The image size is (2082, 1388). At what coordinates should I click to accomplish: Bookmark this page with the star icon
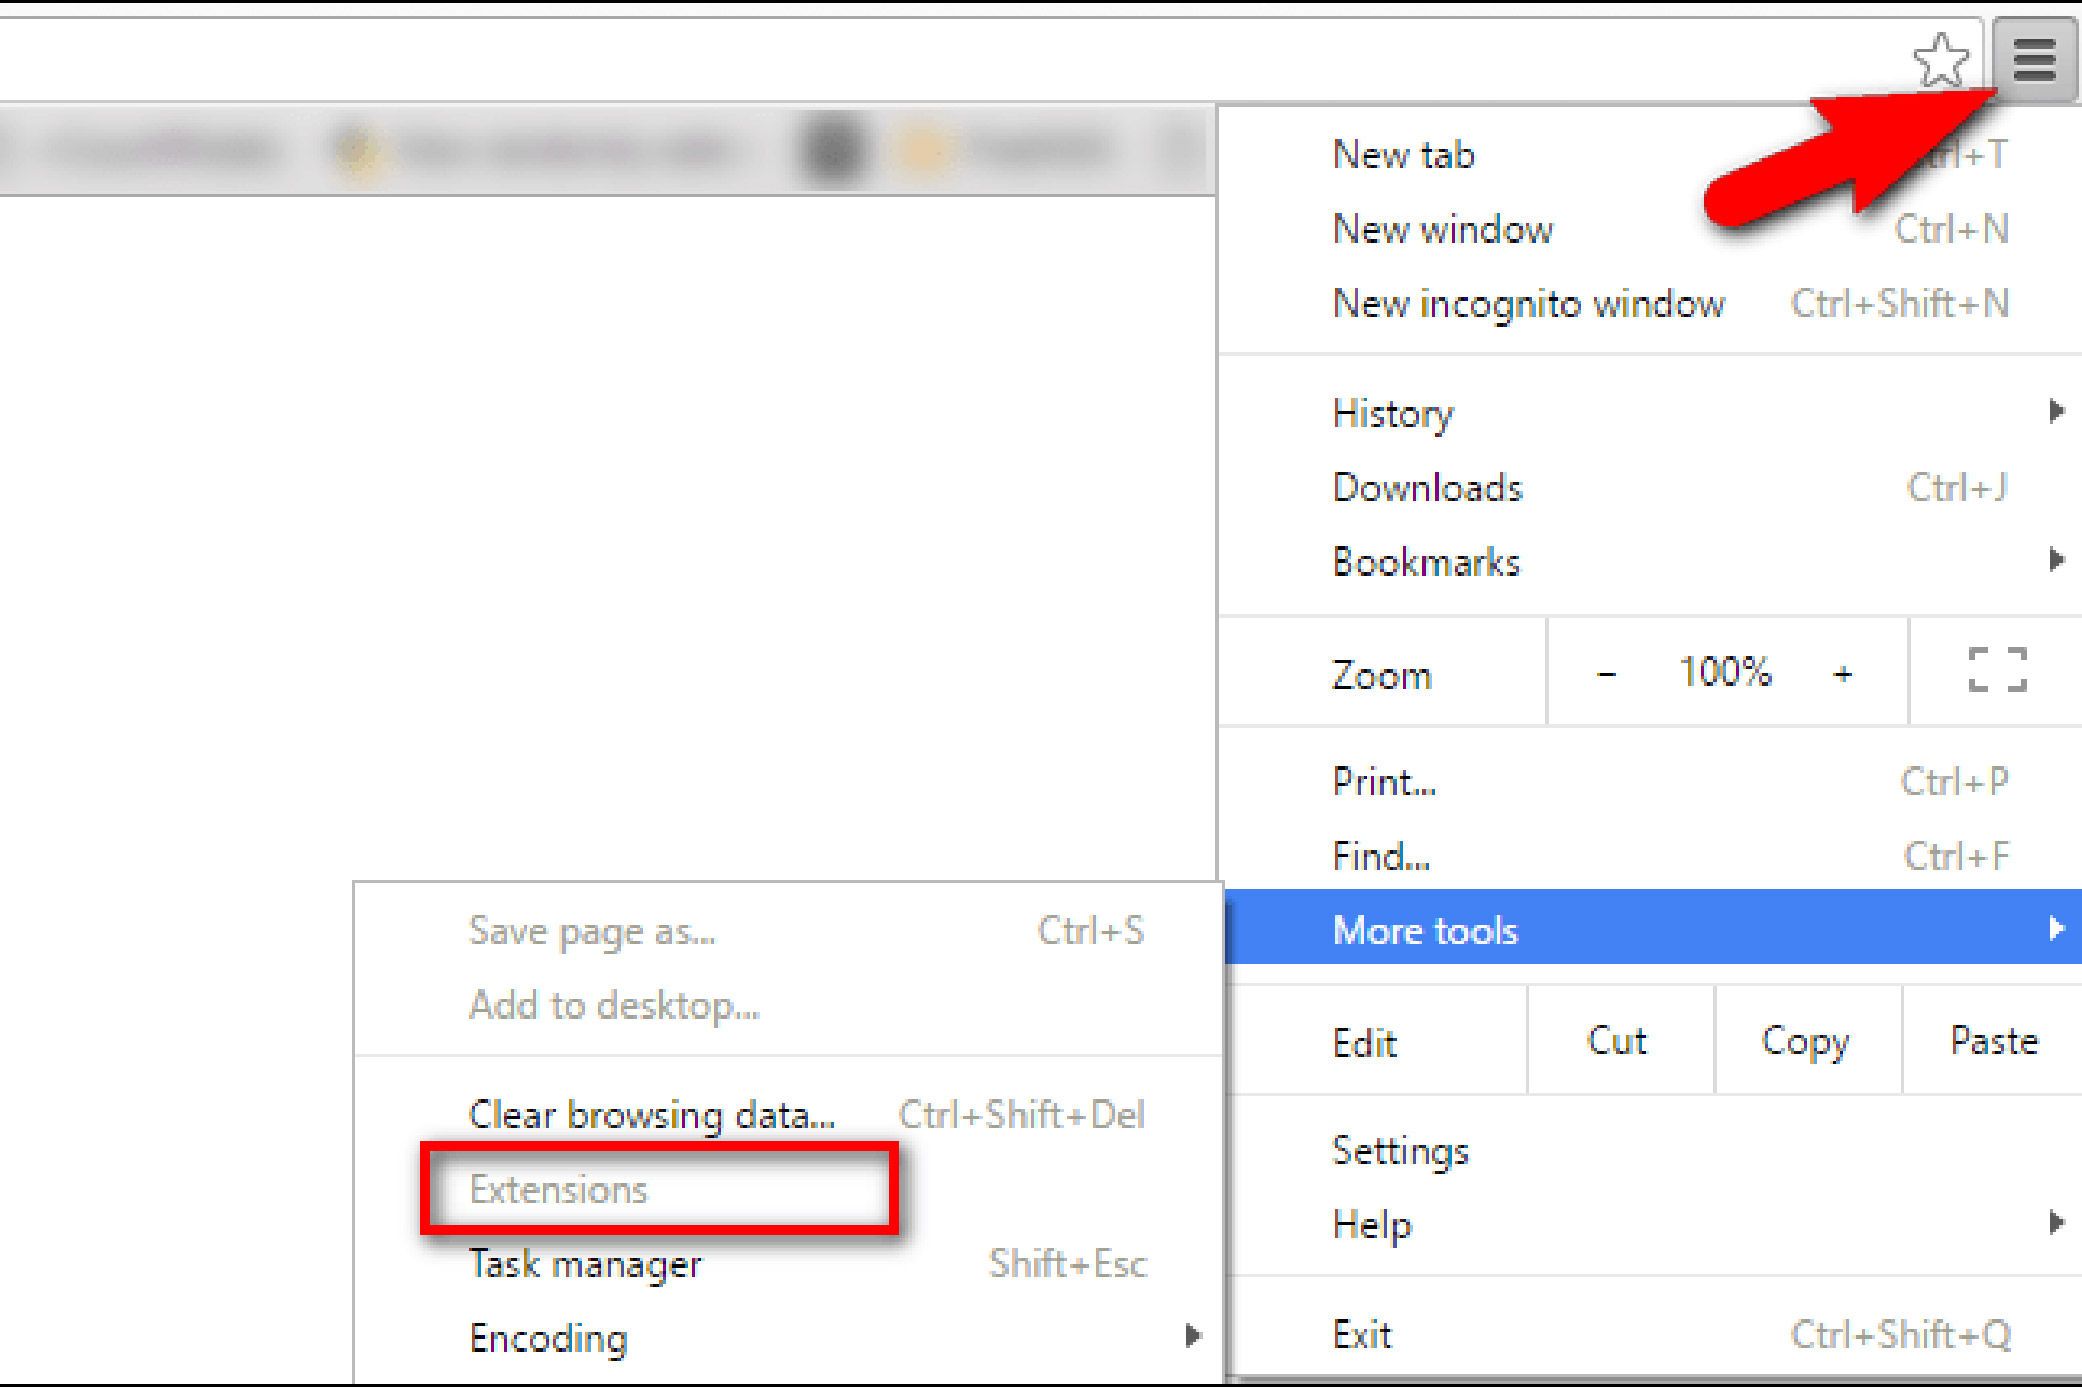[x=1941, y=60]
